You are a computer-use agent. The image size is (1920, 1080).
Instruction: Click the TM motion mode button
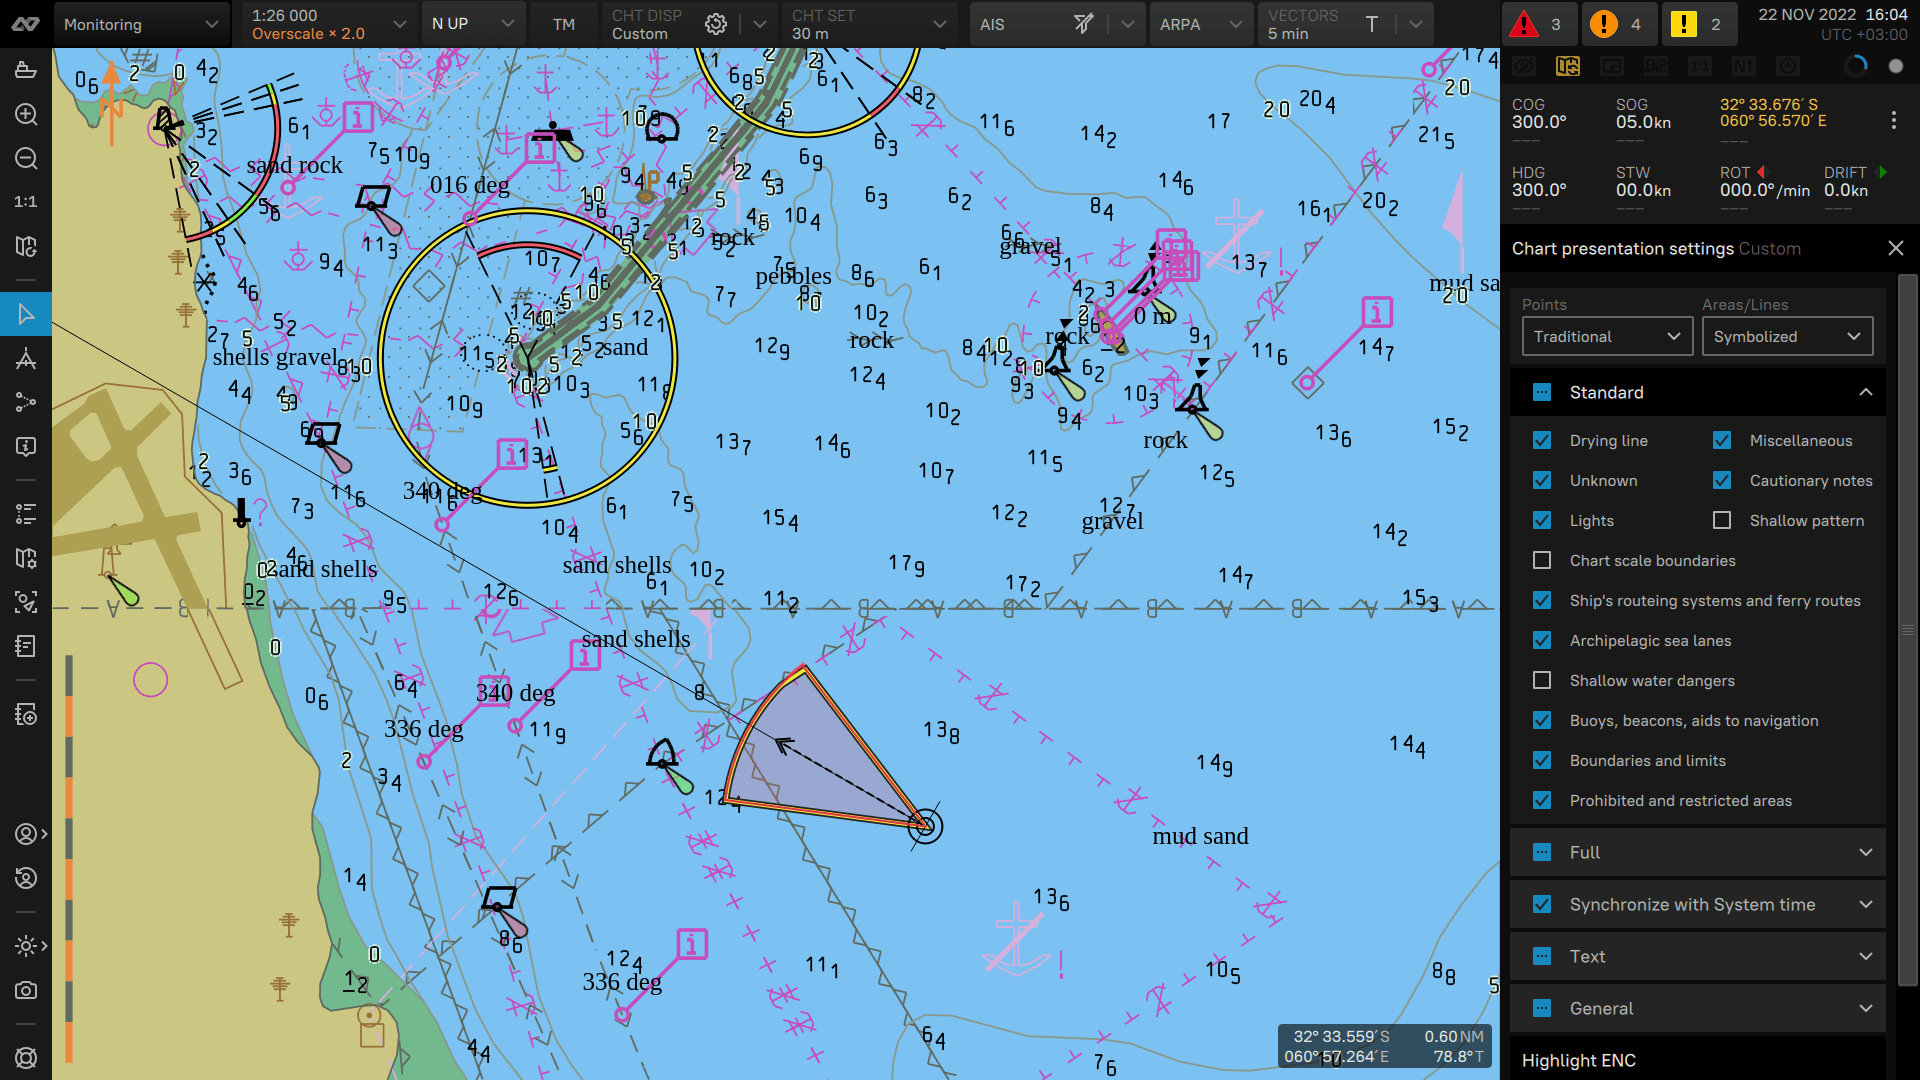pyautogui.click(x=564, y=24)
